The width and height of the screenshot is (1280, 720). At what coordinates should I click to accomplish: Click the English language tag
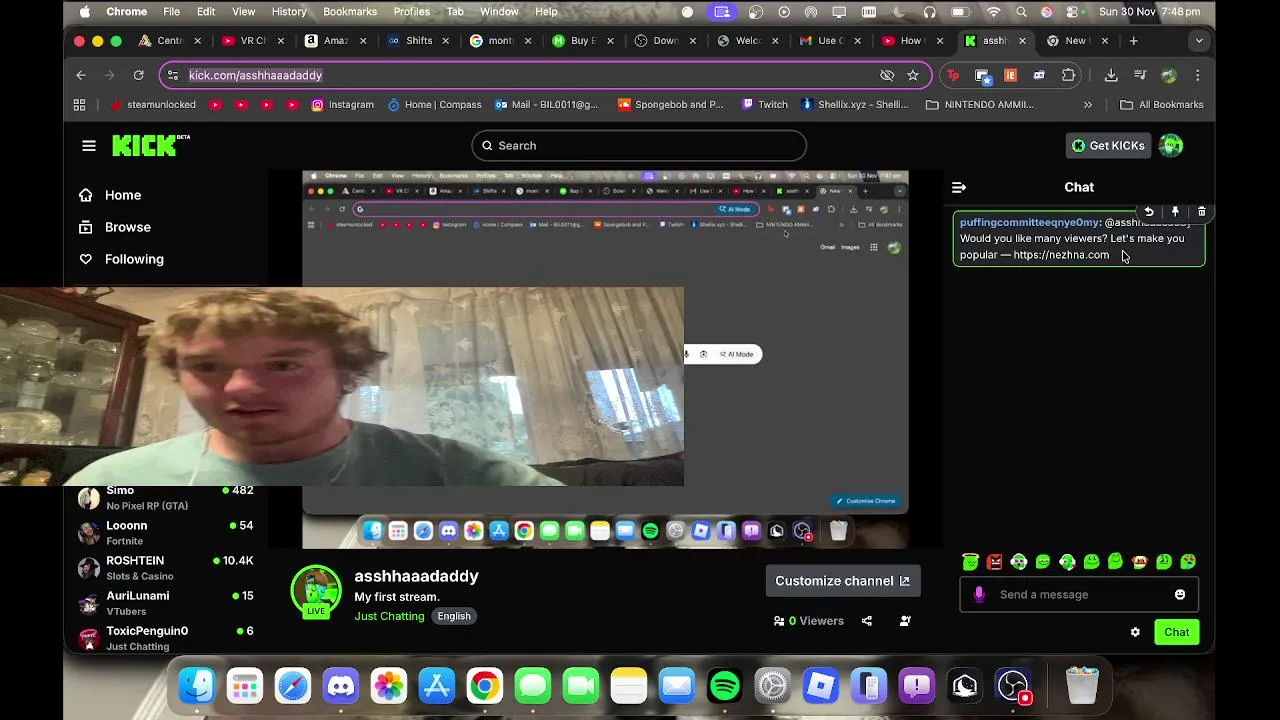[x=454, y=616]
